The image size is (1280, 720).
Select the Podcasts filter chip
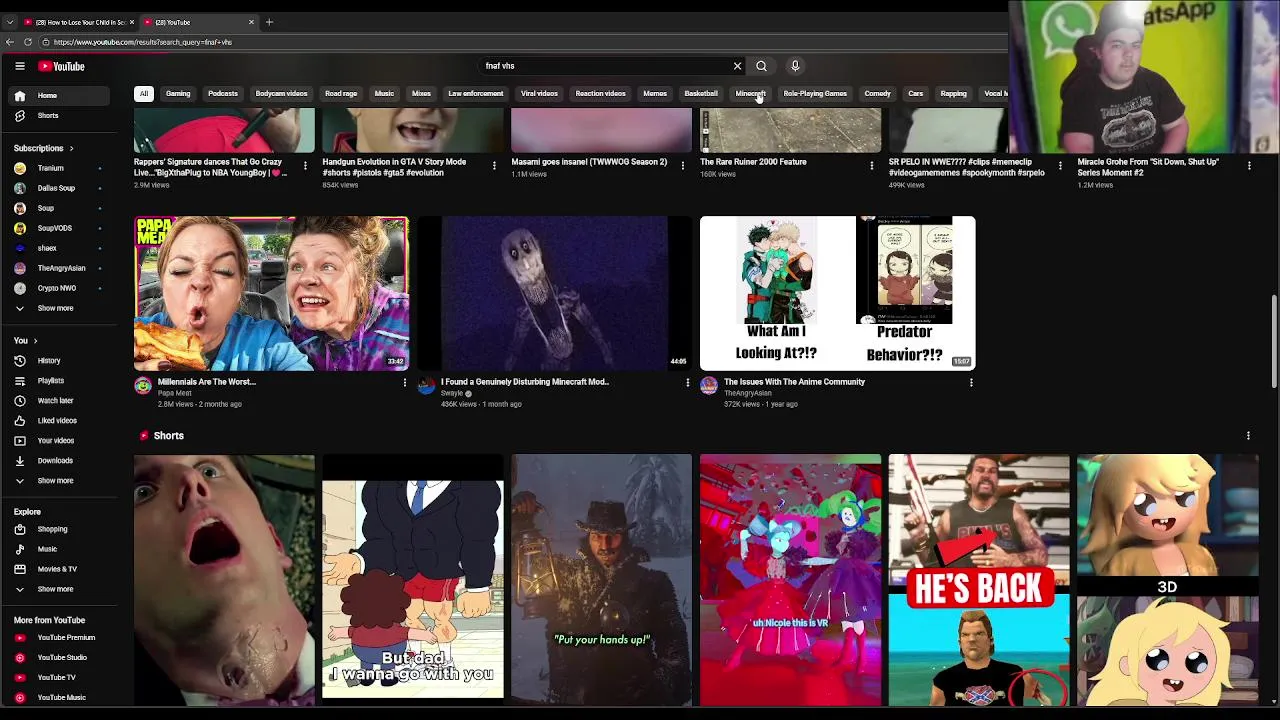(223, 94)
